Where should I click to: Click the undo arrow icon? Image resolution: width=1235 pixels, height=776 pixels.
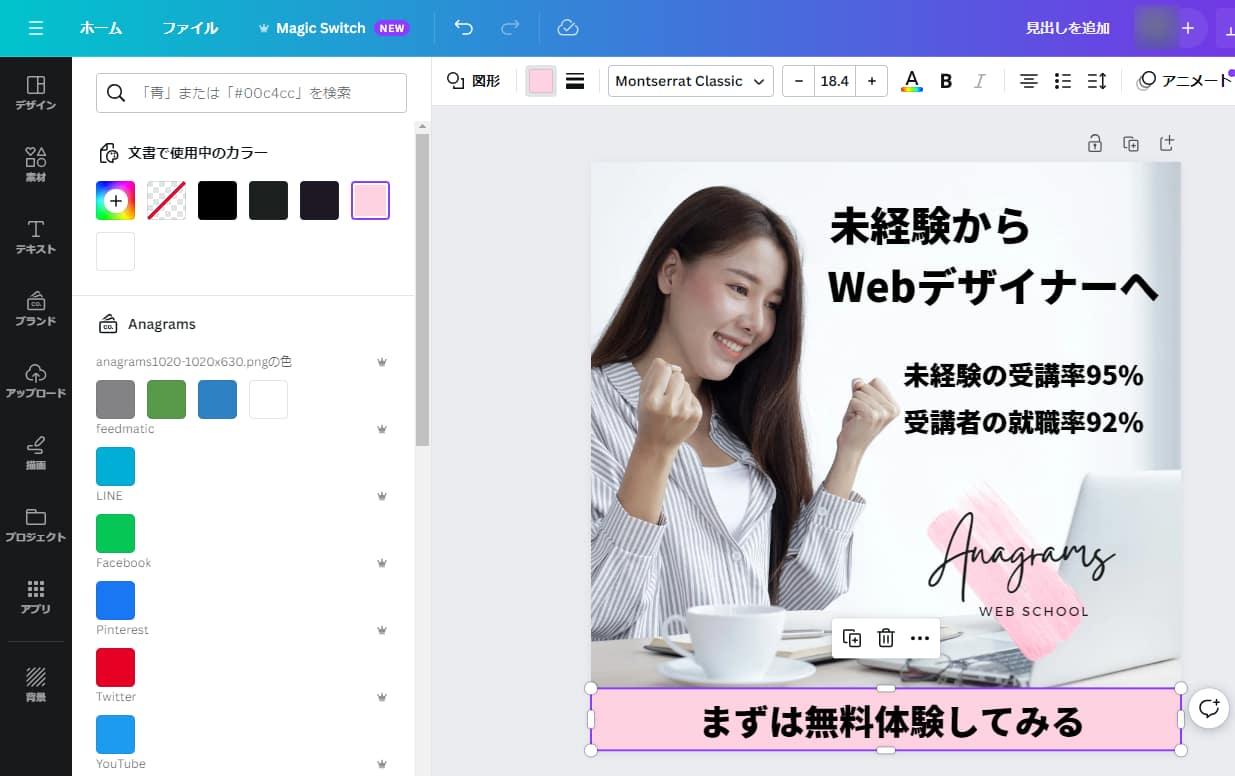coord(463,28)
